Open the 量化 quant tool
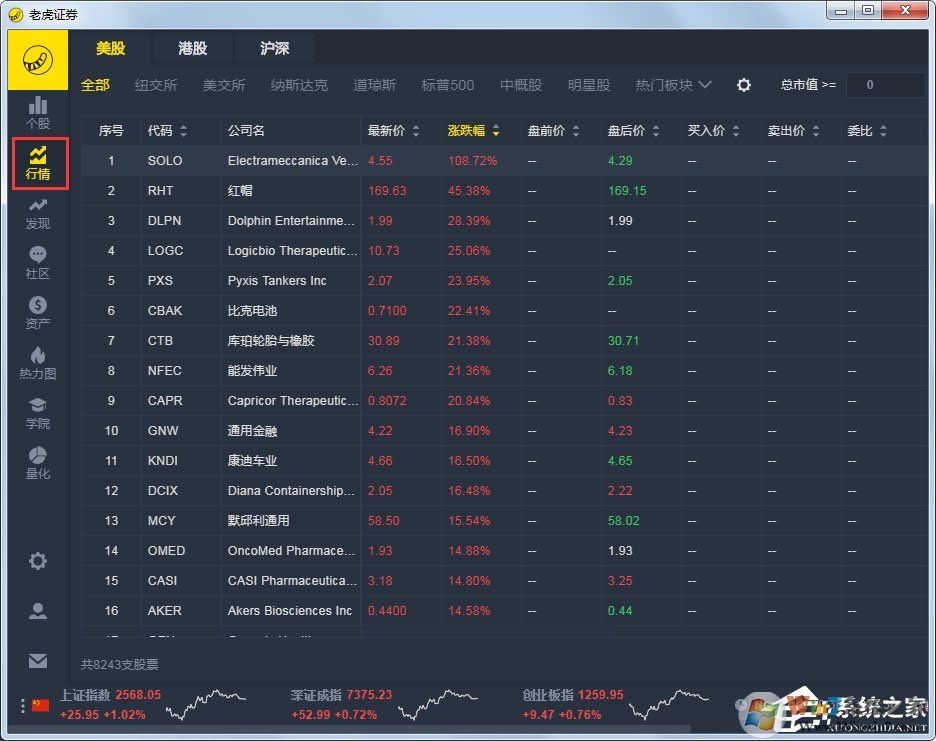The image size is (936, 741). (38, 463)
